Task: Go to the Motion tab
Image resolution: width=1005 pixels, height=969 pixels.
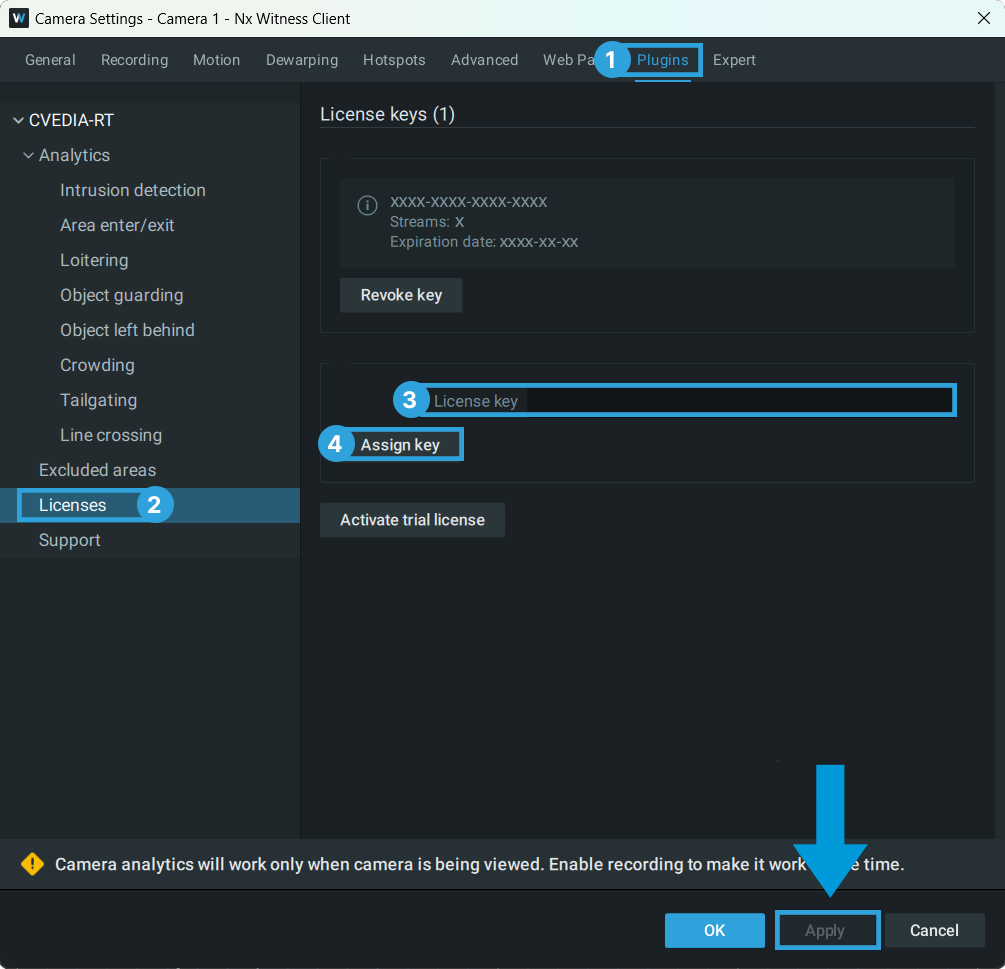Action: pos(217,60)
